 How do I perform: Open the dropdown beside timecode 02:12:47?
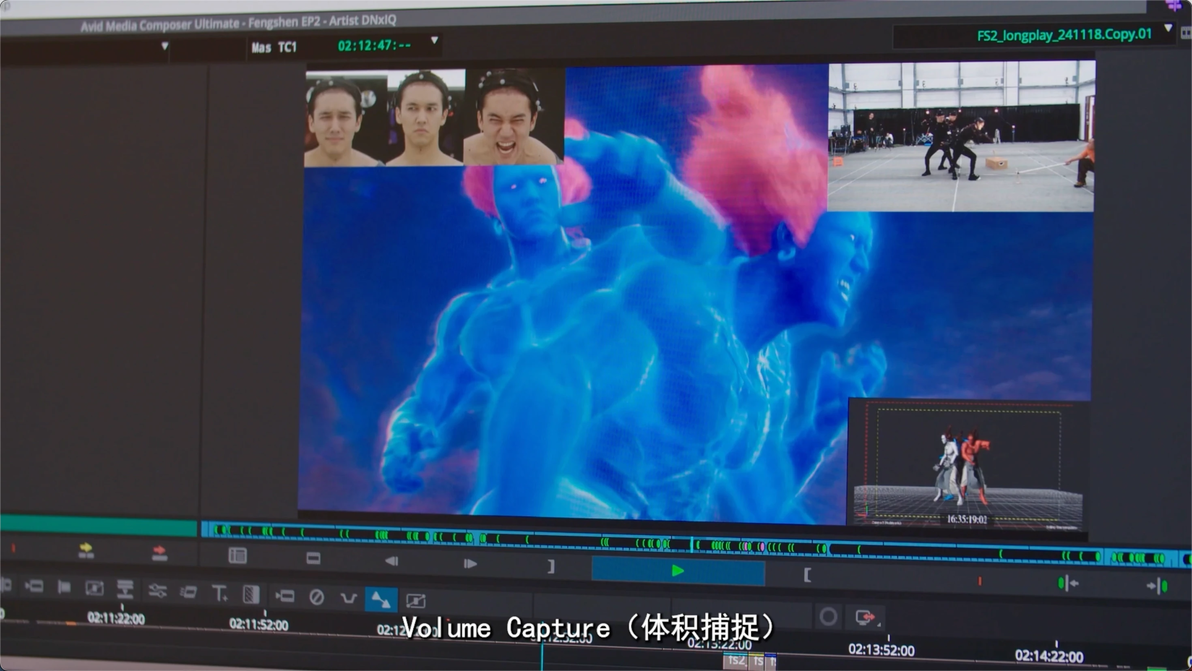click(x=434, y=40)
